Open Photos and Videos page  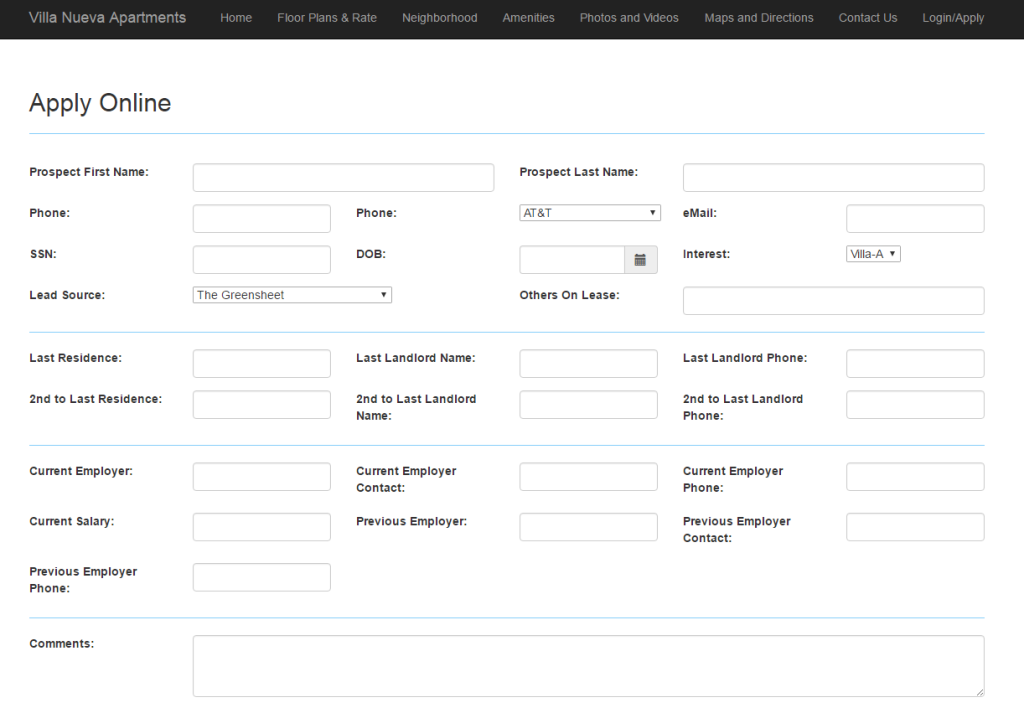click(629, 18)
